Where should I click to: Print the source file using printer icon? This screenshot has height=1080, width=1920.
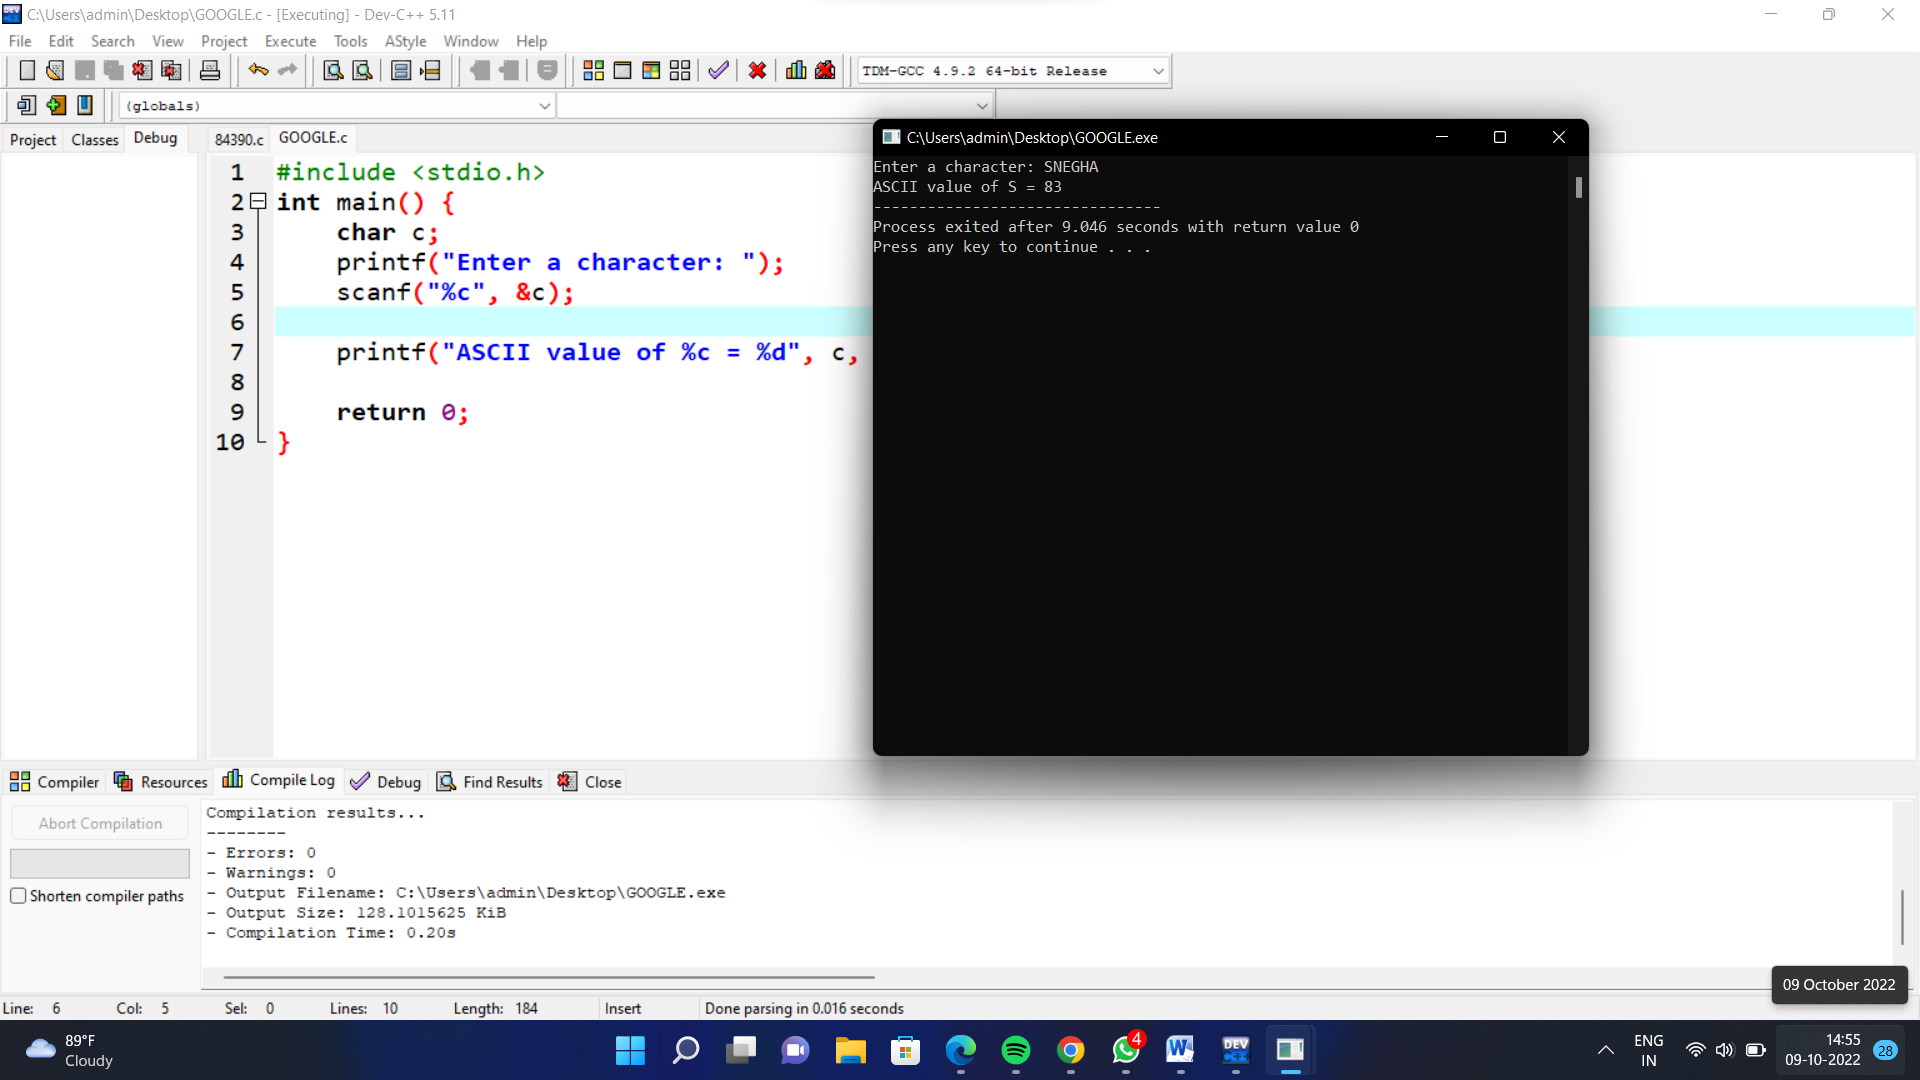tap(210, 70)
